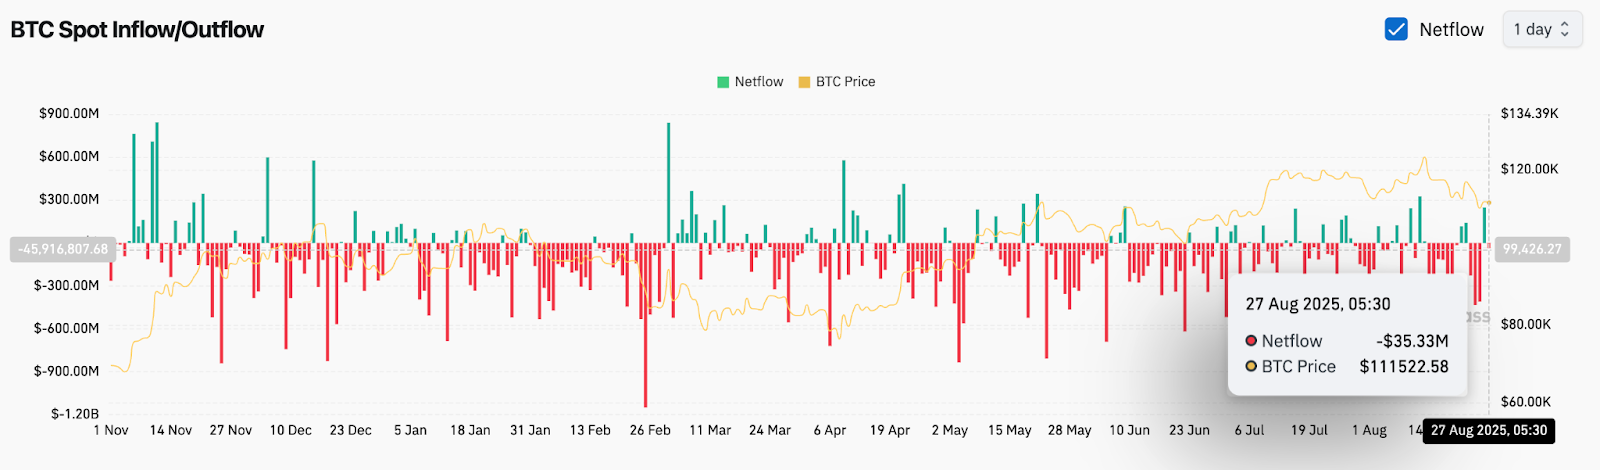Image resolution: width=1600 pixels, height=470 pixels.
Task: Click the black 27 Aug 2025 crosshair date label
Action: (1488, 431)
